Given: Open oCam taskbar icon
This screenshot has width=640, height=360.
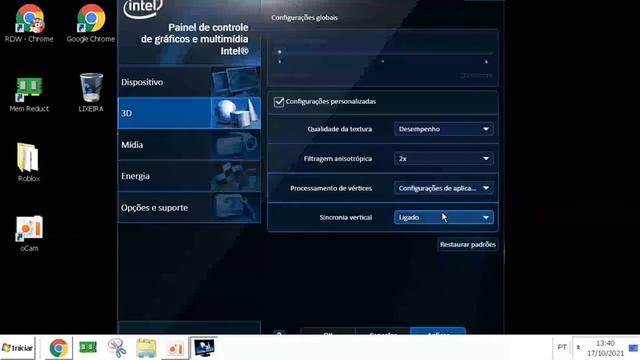Looking at the screenshot, I should pos(176,348).
